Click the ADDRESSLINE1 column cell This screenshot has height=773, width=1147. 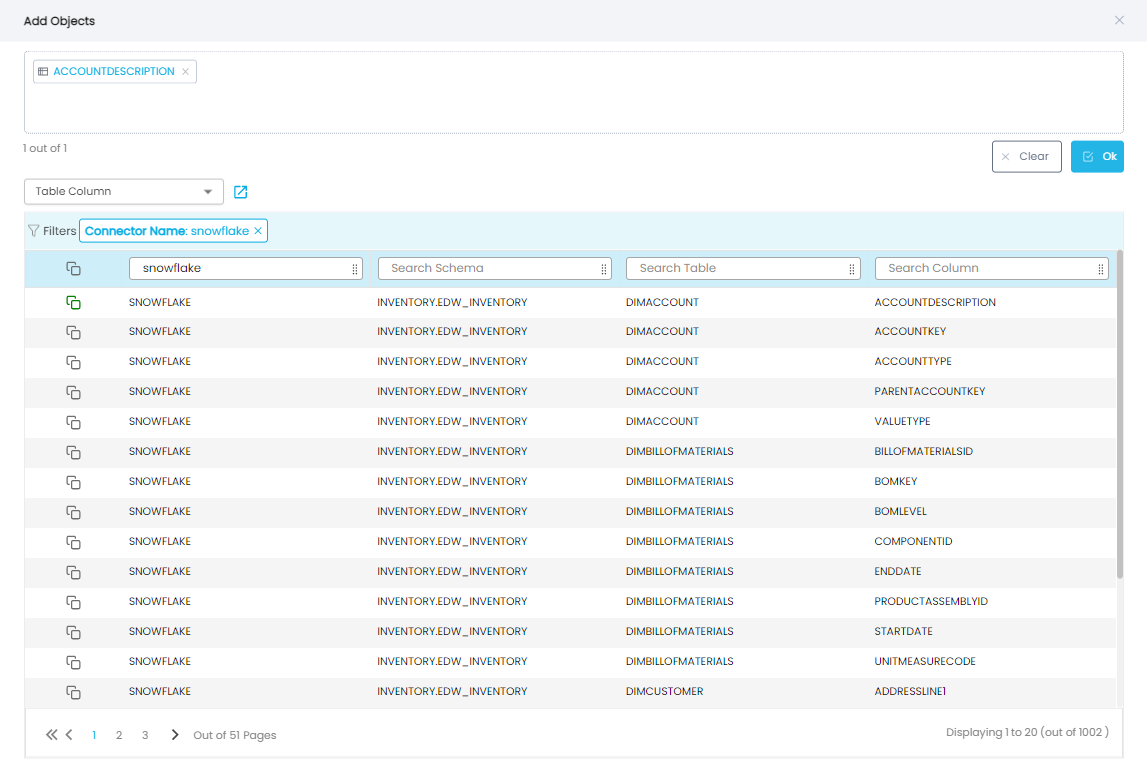(910, 692)
